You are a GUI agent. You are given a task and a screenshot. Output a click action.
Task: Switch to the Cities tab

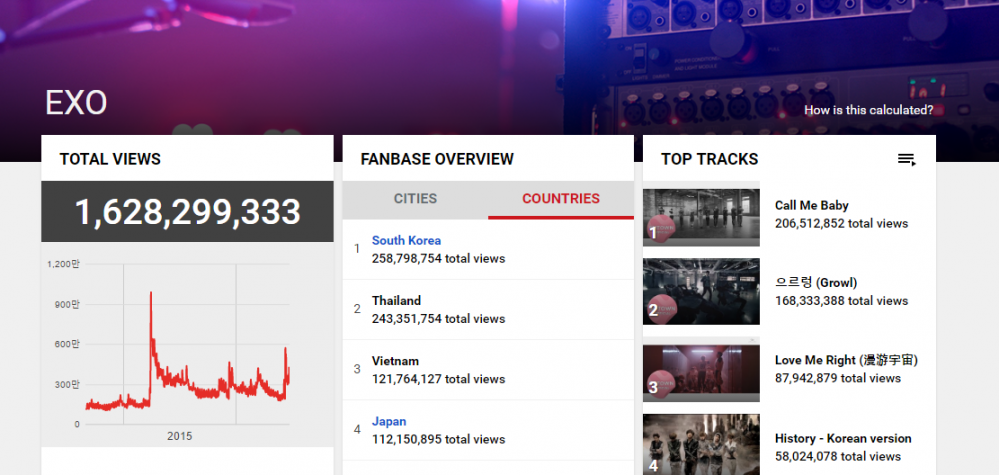point(415,199)
